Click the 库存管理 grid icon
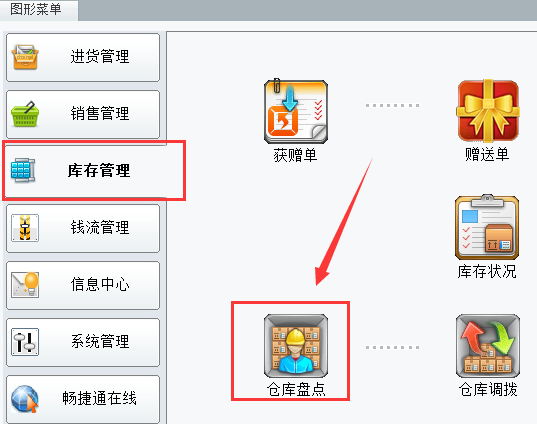Screen dimensions: 537x424 (x=23, y=170)
